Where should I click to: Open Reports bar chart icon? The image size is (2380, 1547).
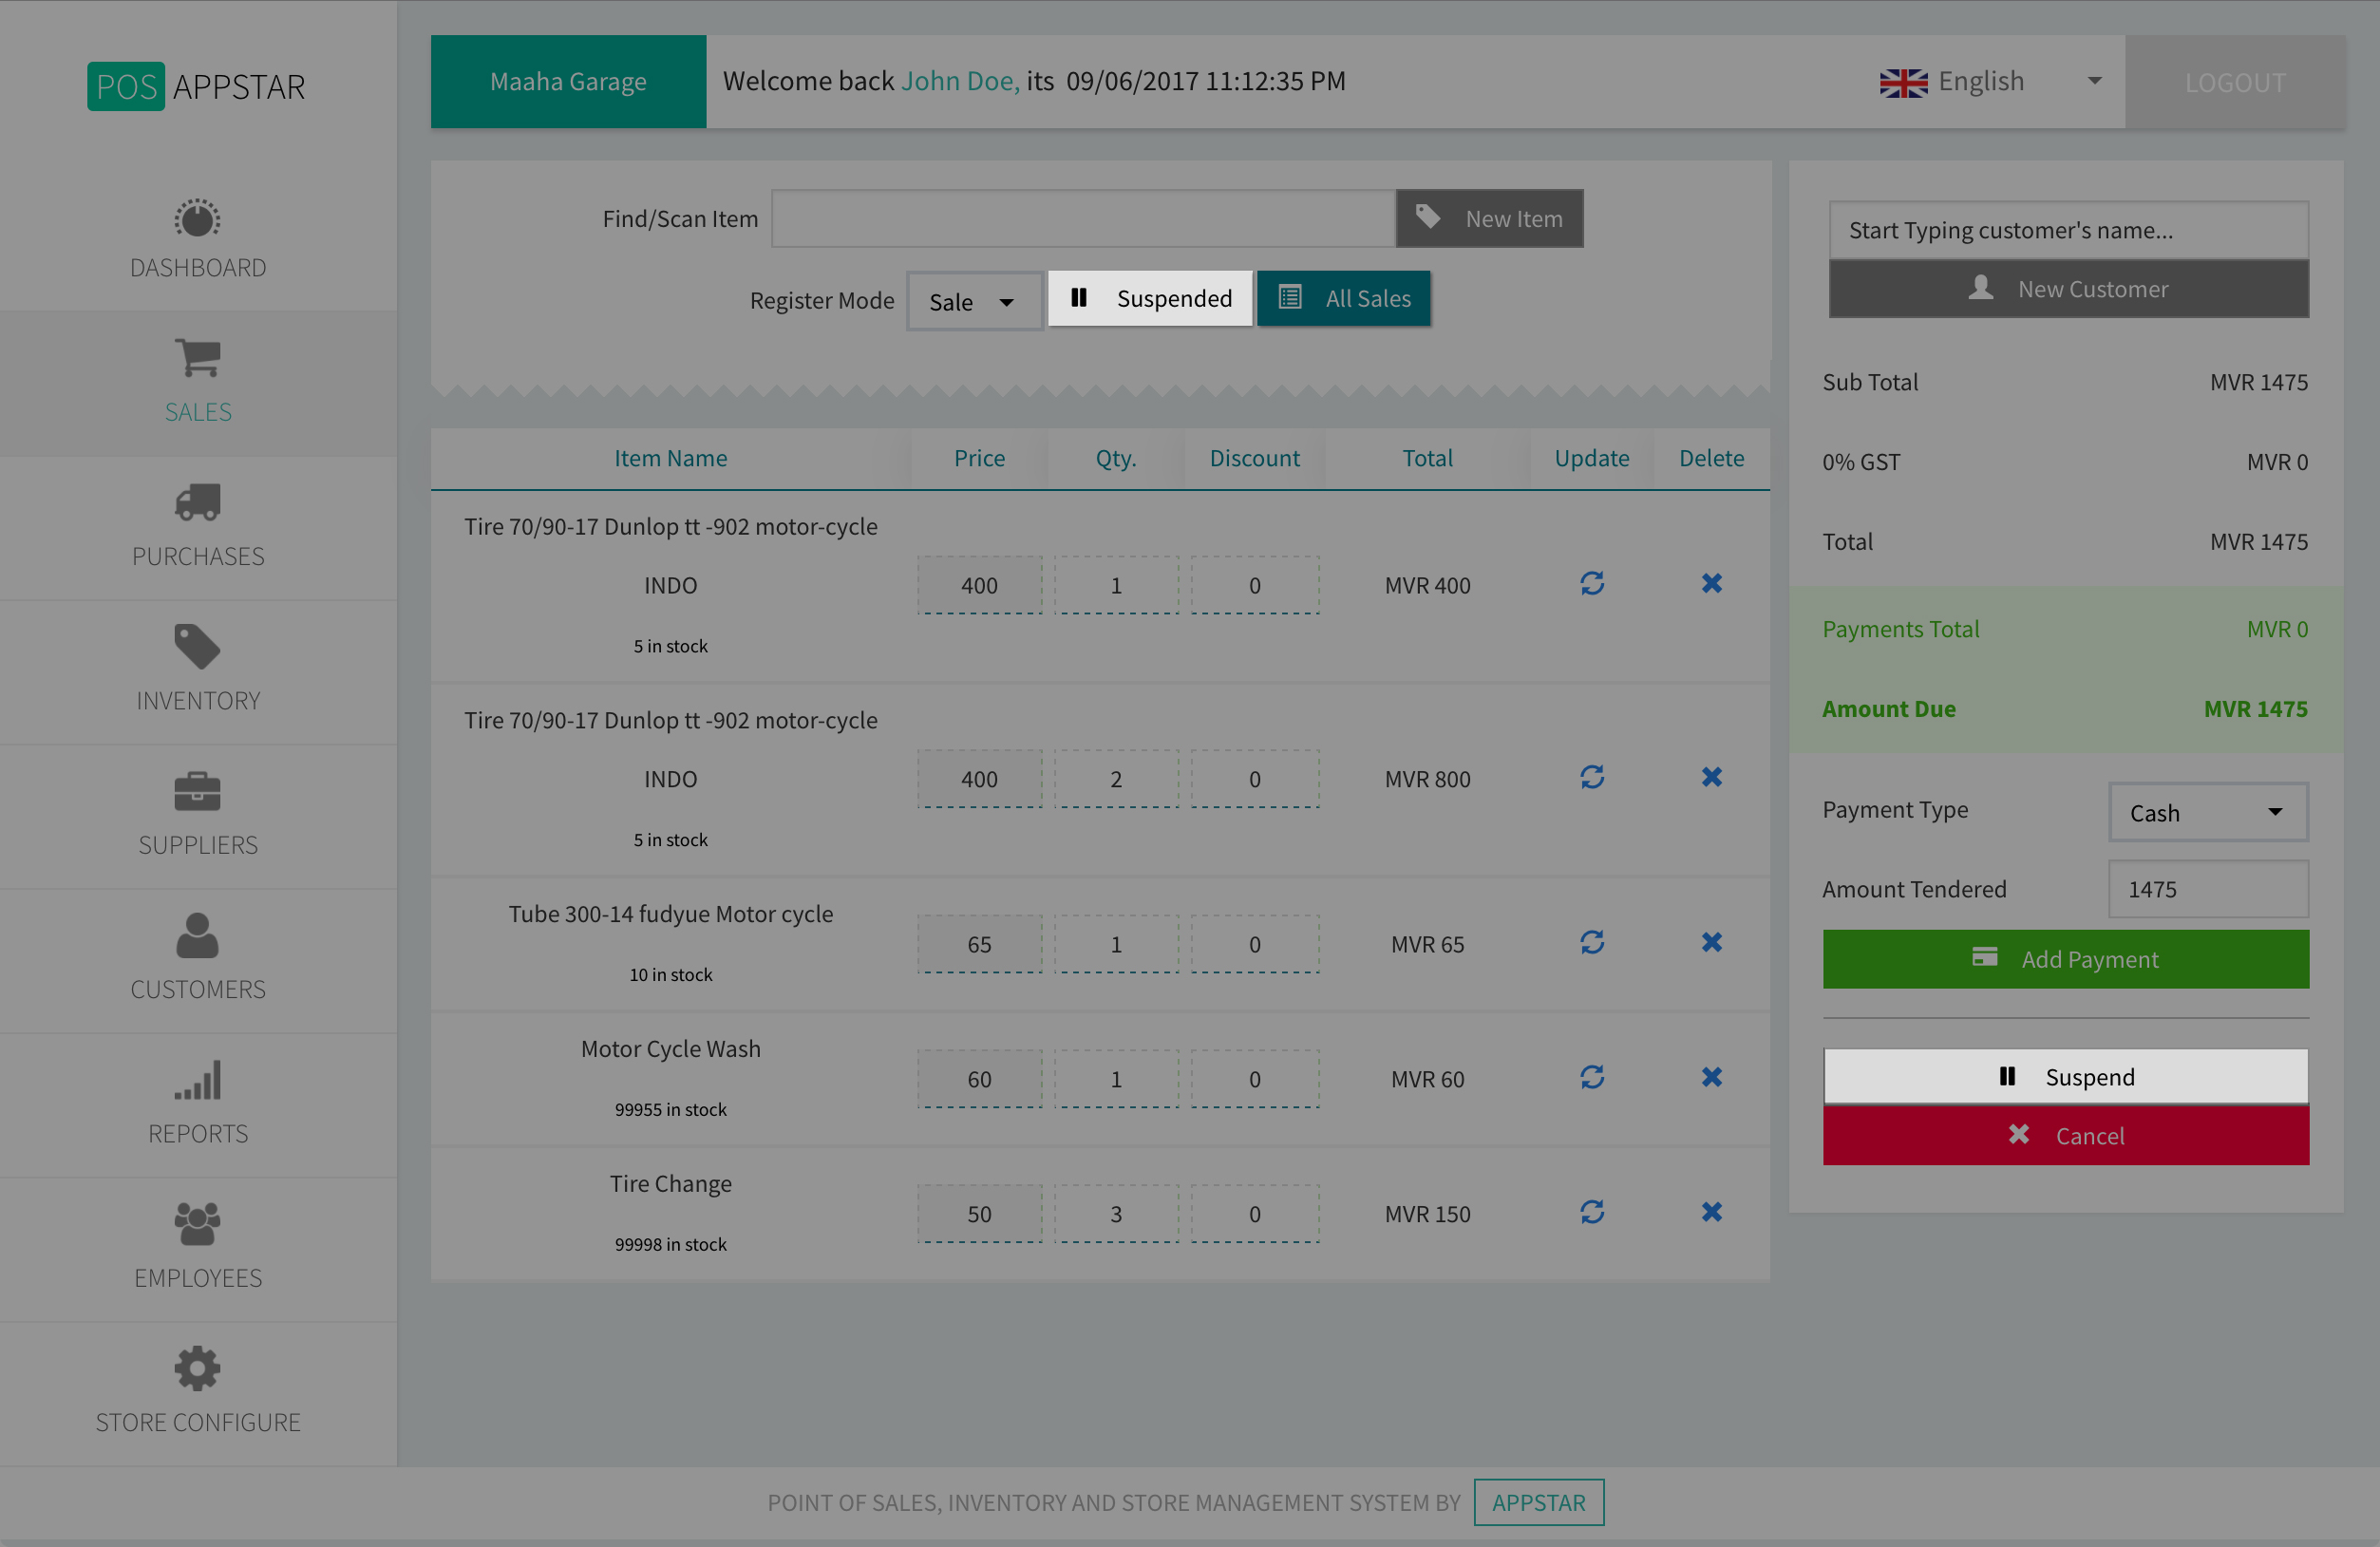click(197, 1080)
